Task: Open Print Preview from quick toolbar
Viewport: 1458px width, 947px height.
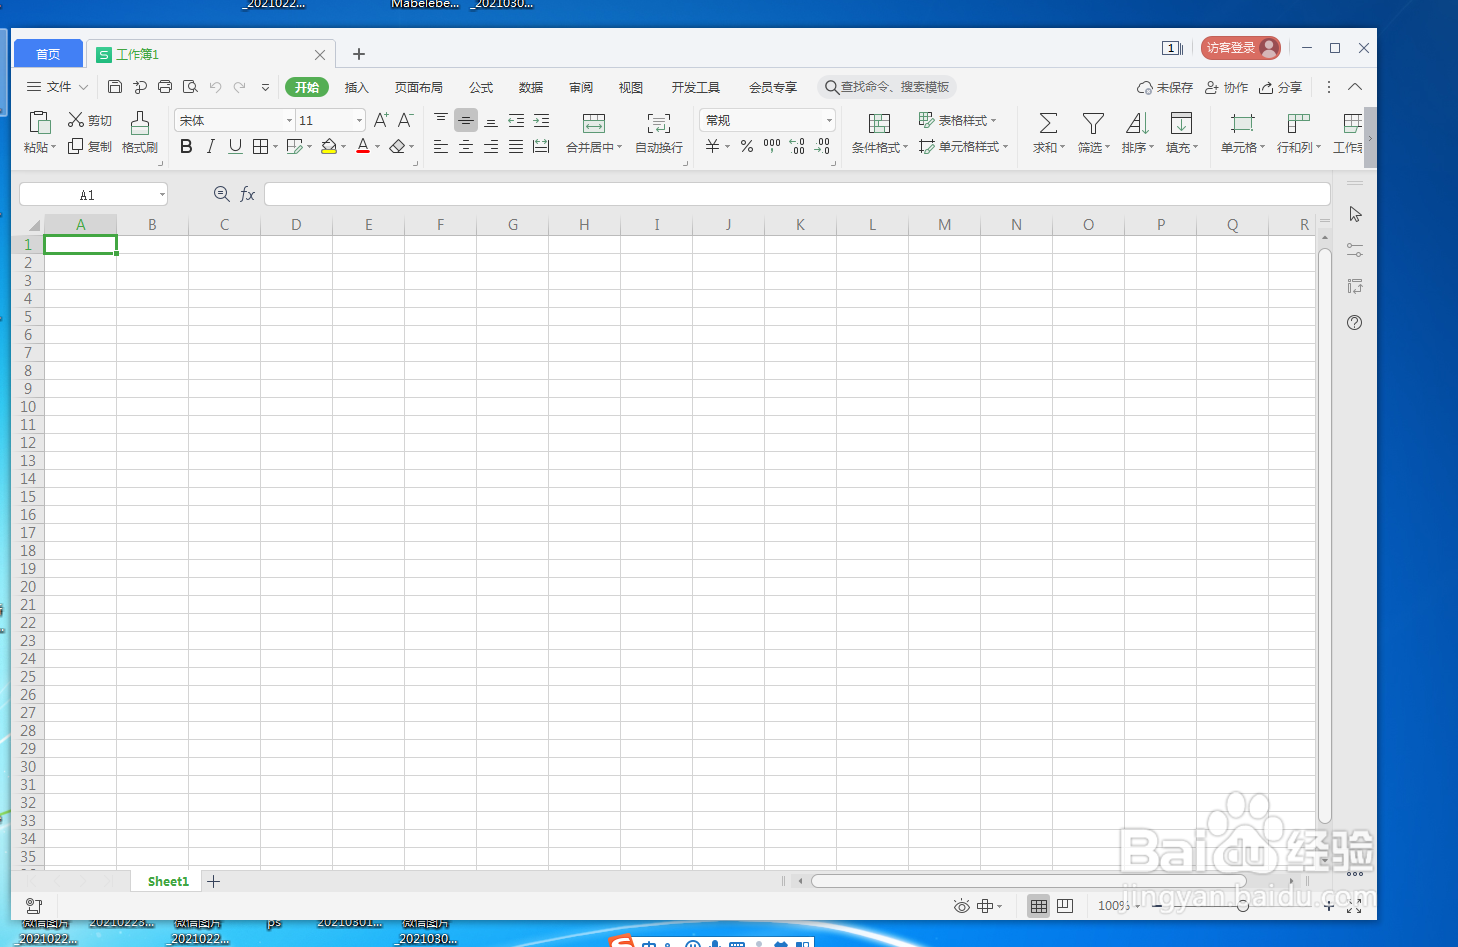Action: coord(190,87)
